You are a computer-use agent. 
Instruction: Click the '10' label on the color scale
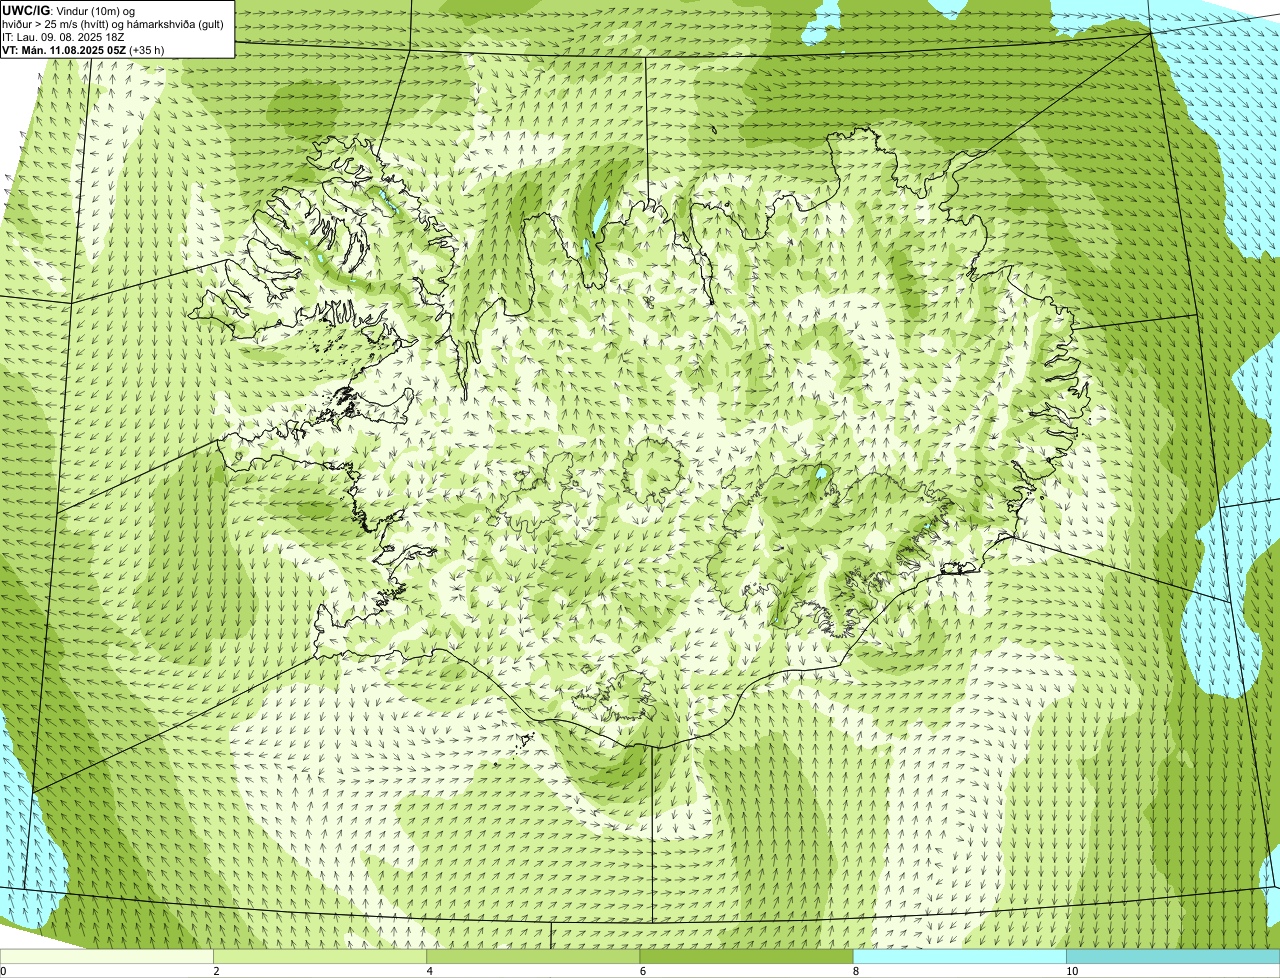(x=1072, y=971)
